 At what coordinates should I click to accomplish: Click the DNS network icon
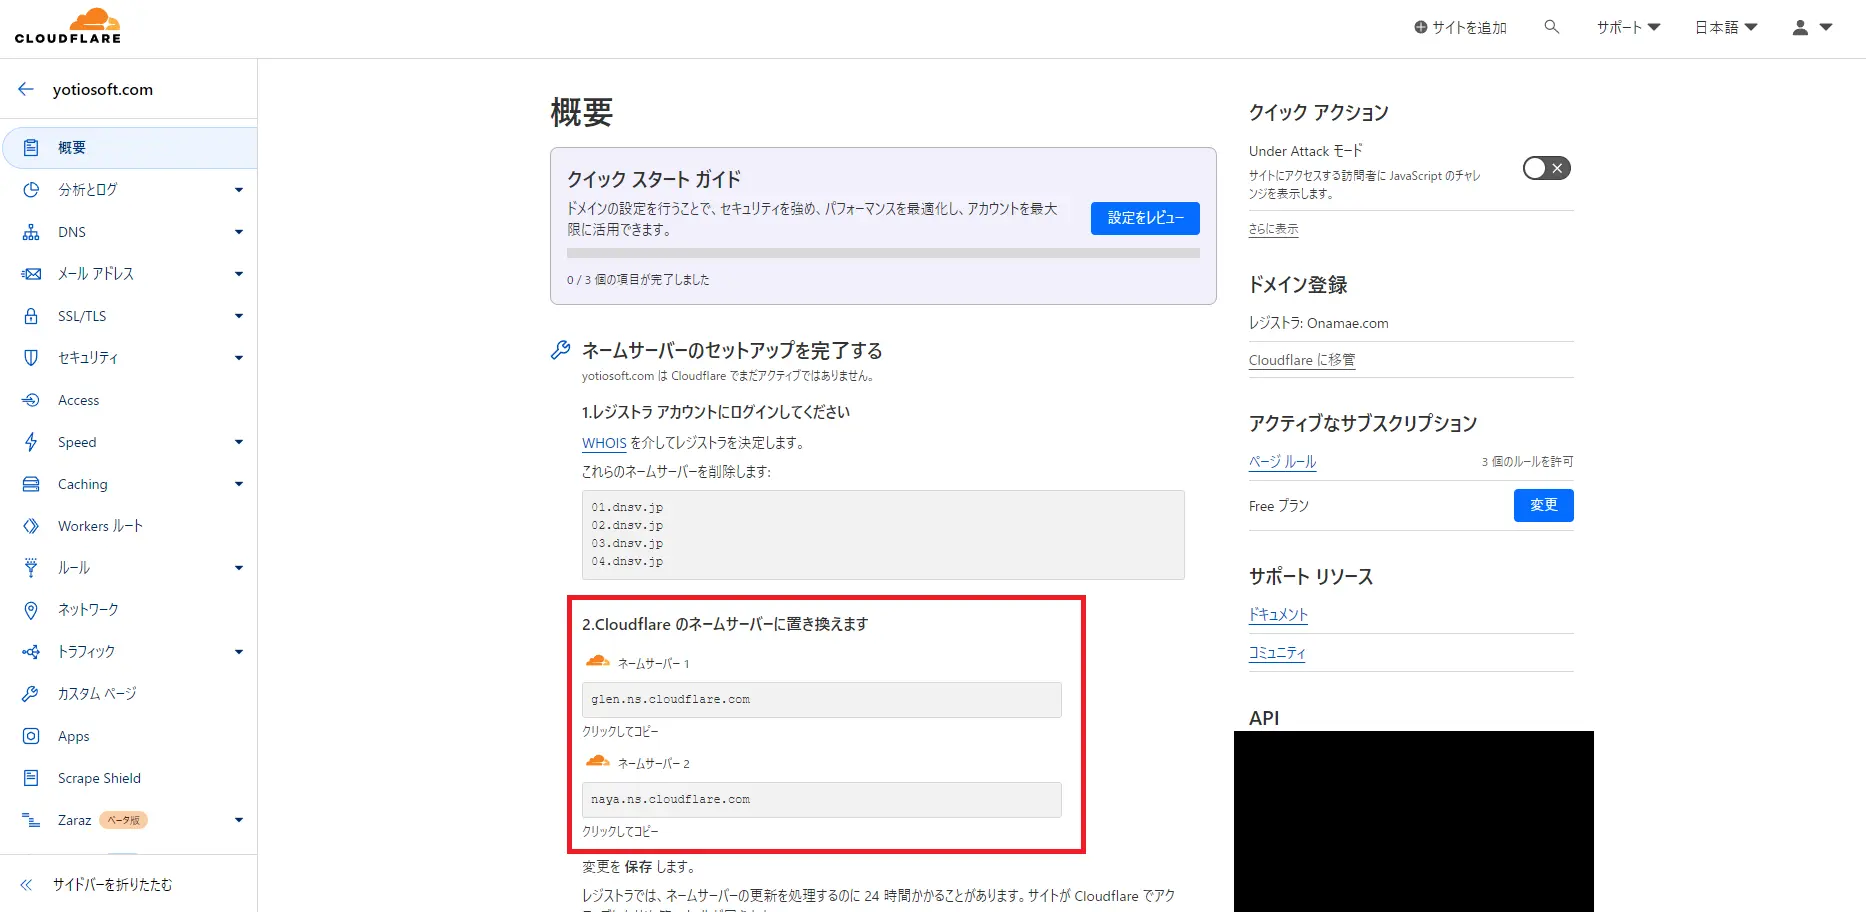coord(31,232)
